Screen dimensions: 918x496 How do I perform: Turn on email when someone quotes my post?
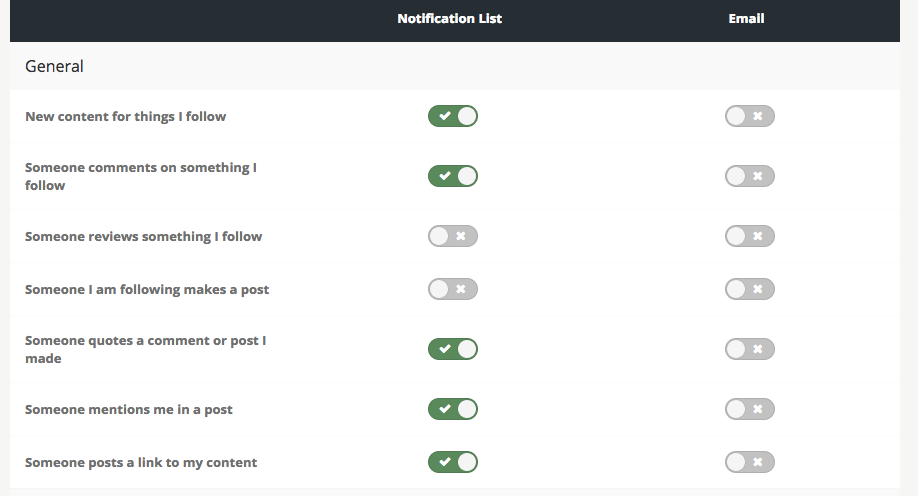749,349
